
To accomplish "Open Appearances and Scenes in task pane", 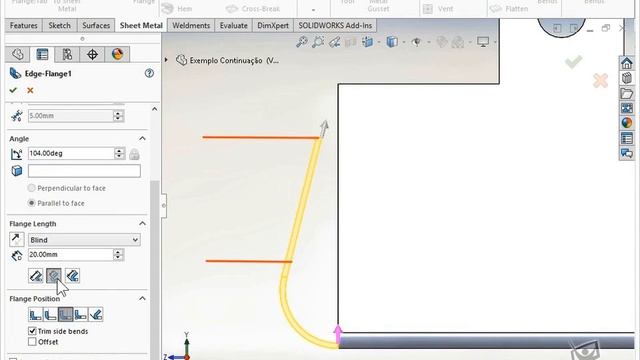I will [x=627, y=123].
